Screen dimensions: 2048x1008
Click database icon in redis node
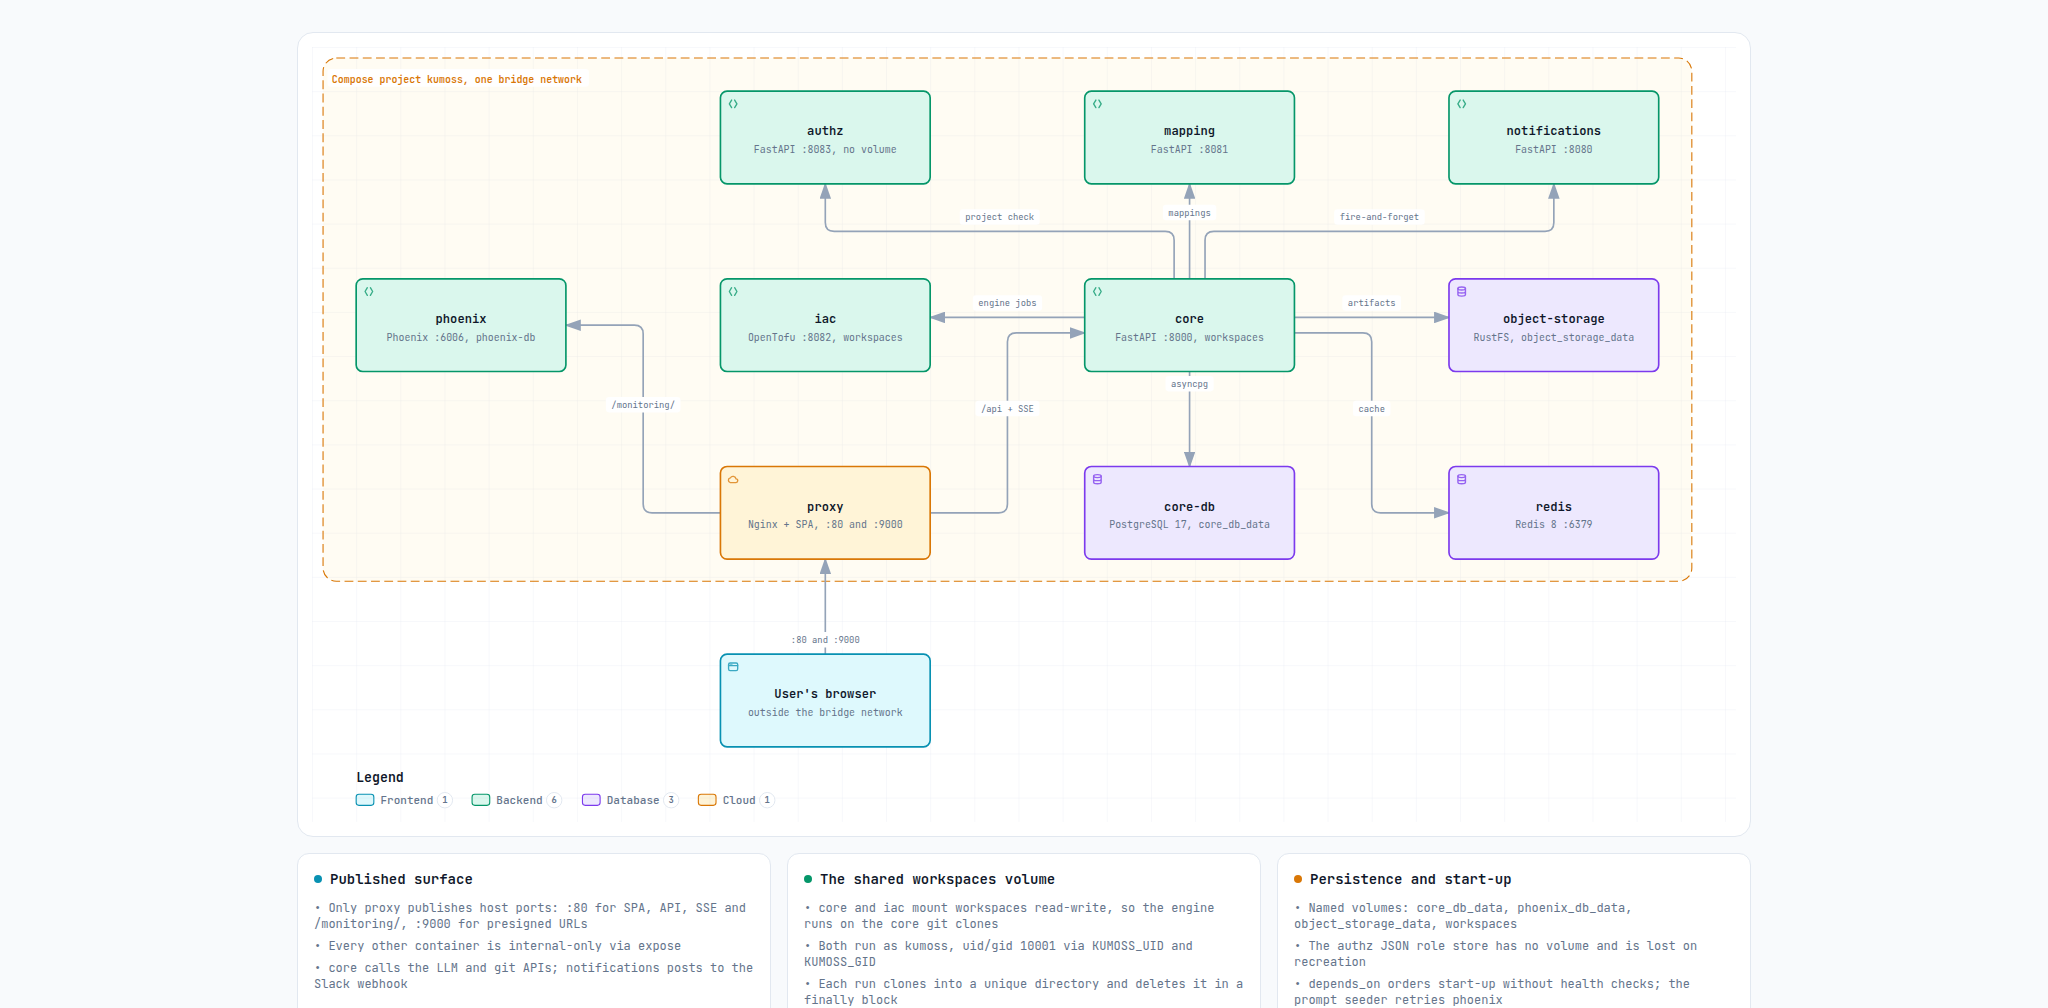click(1461, 480)
